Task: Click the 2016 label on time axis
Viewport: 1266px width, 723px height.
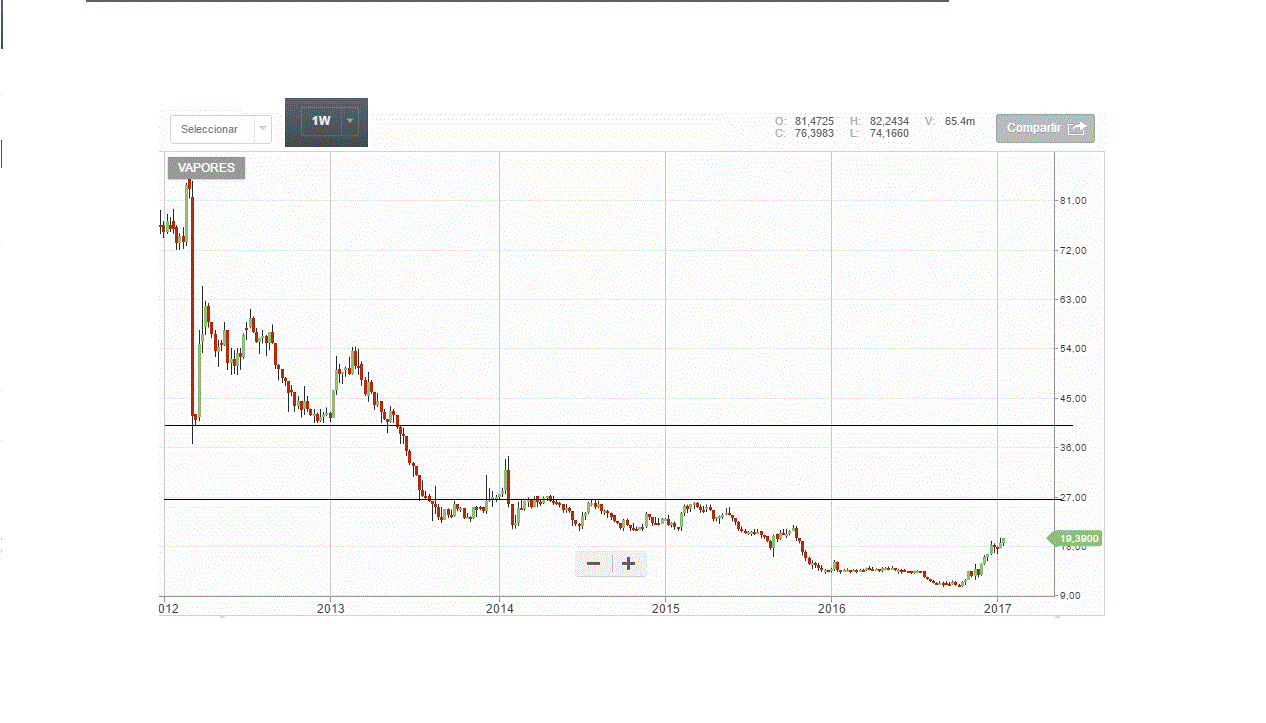Action: click(x=831, y=607)
